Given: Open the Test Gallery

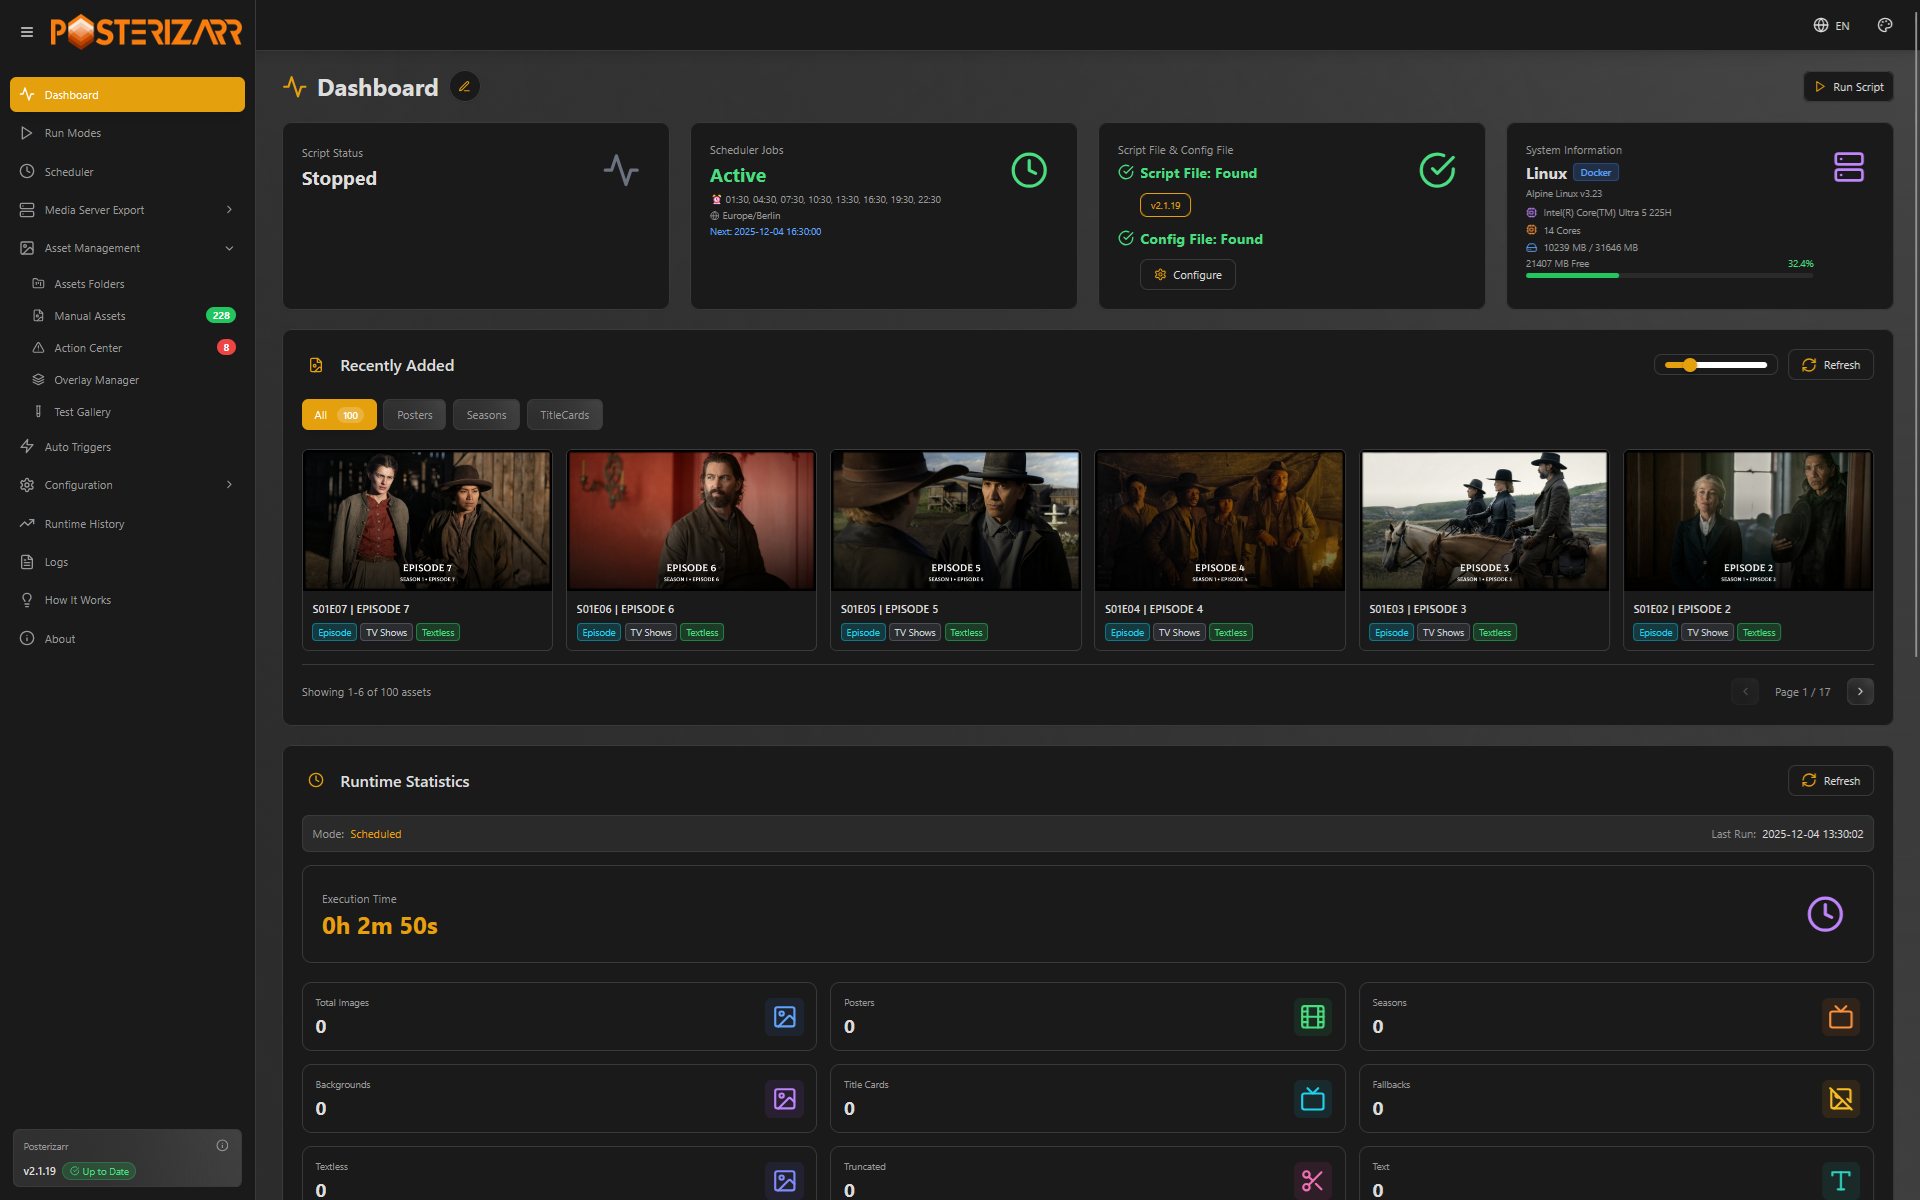Looking at the screenshot, I should pyautogui.click(x=83, y=411).
